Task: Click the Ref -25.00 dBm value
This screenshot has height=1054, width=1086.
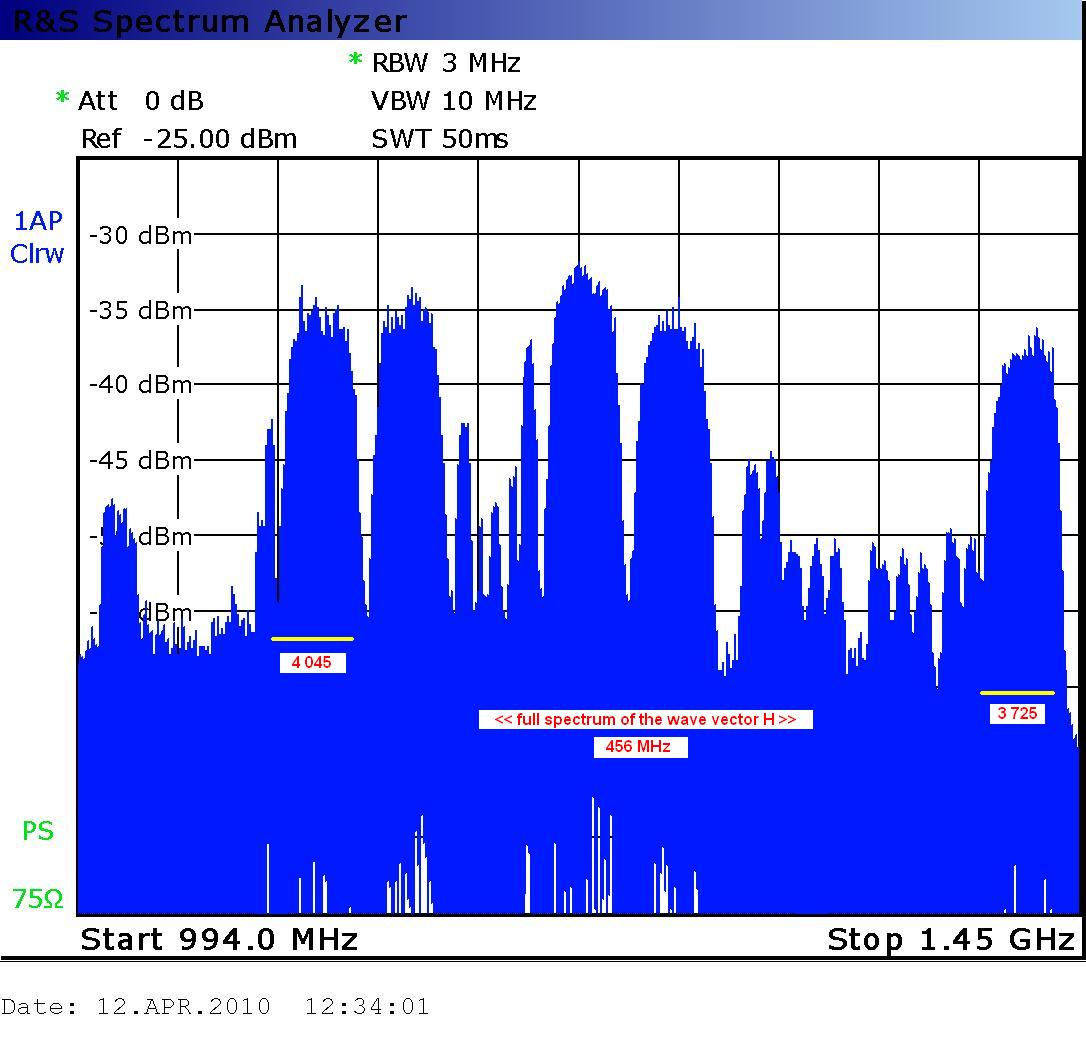Action: point(189,139)
